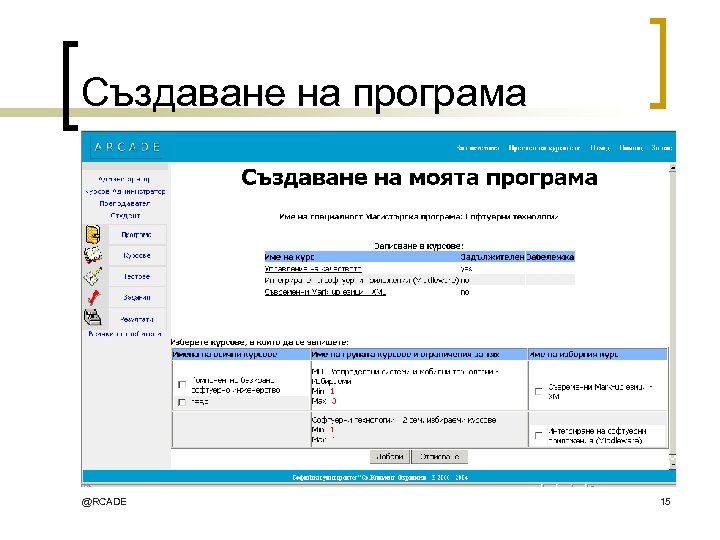The image size is (720, 540).
Task: Click the Тестове pencil-and-paper icon
Action: point(93,276)
